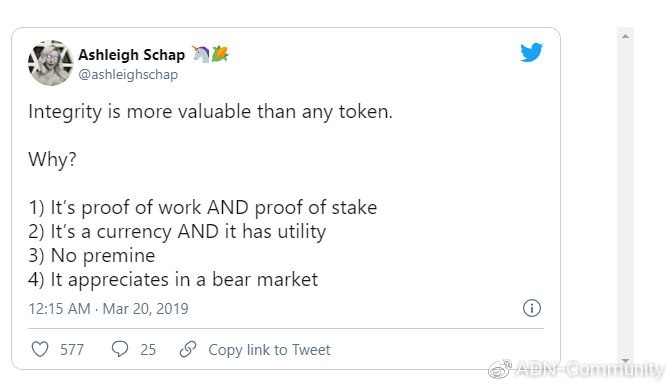
Task: Open the 12:15 AM · Mar 20, 2019 timestamp
Action: (x=108, y=309)
